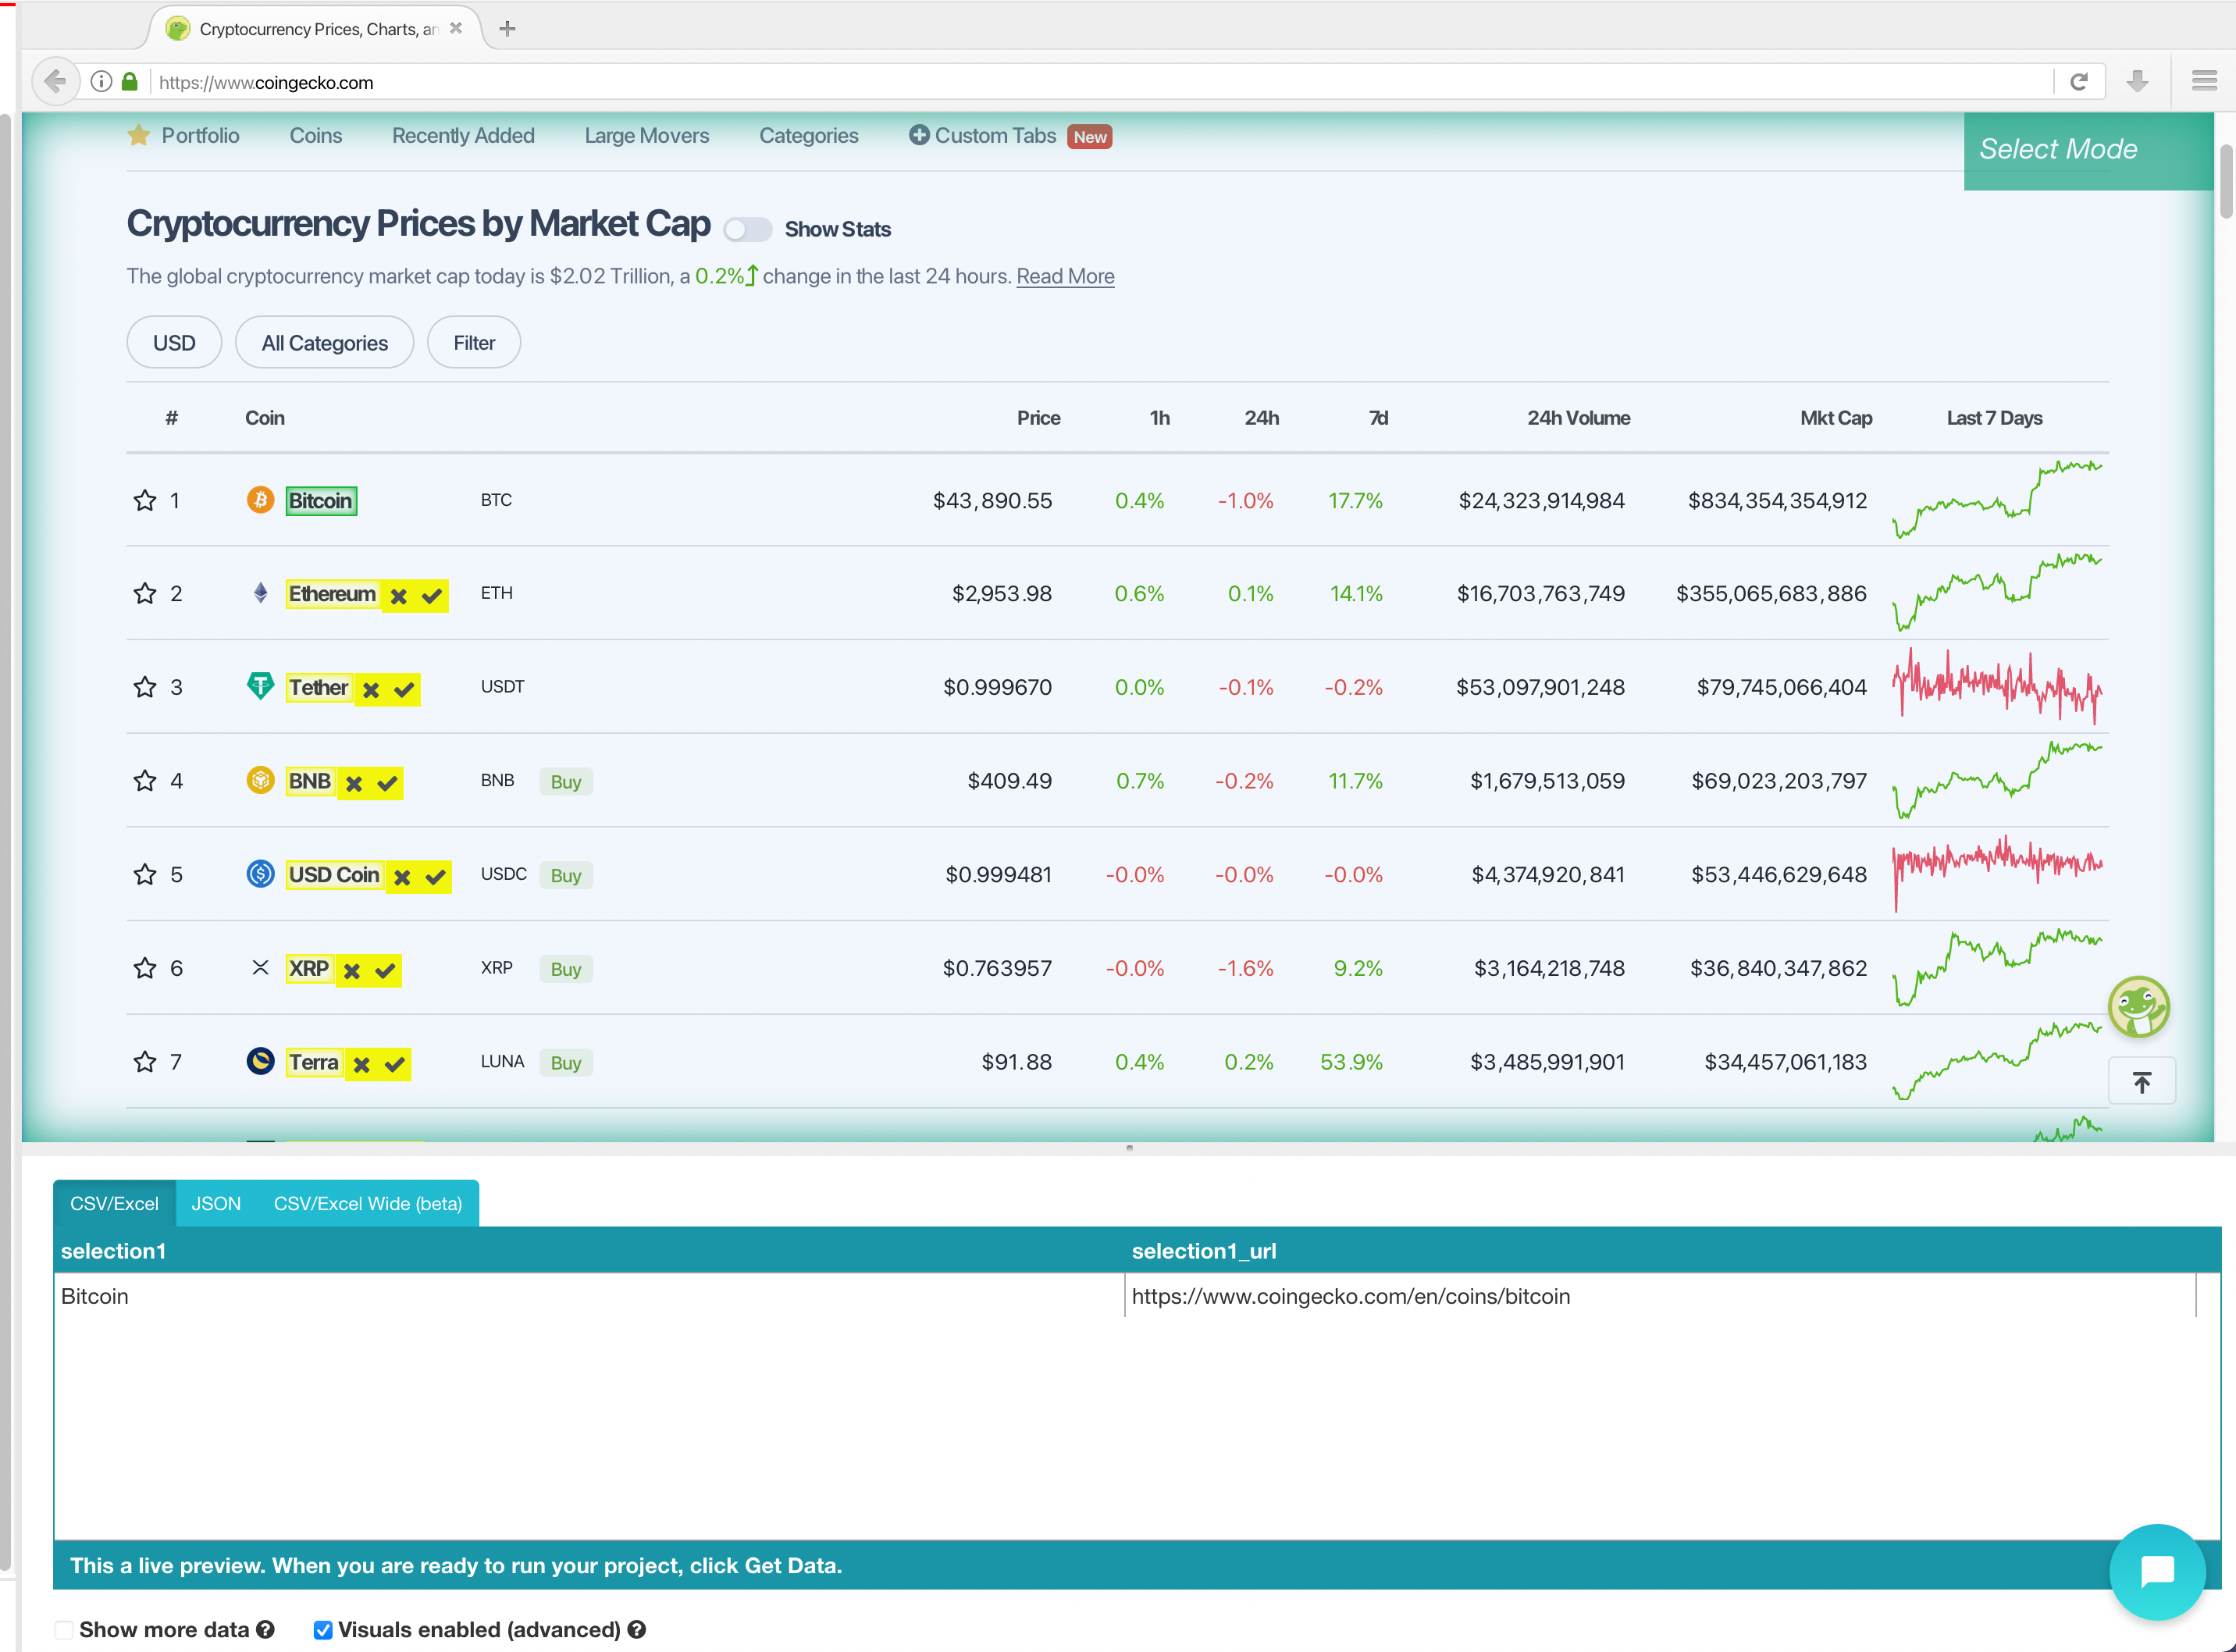Open the Filter options
The image size is (2236, 1652).
point(474,342)
